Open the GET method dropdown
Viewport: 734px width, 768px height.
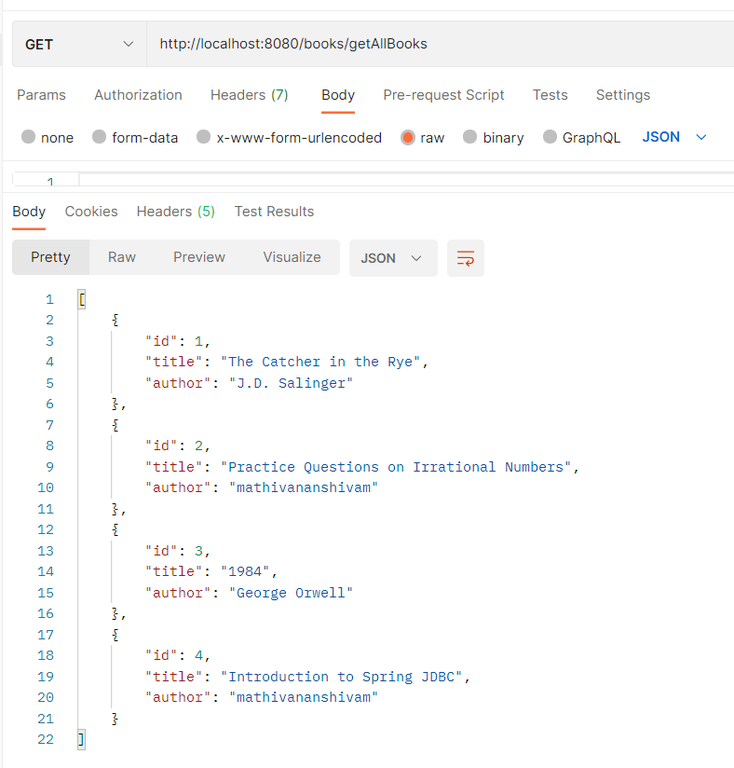tap(78, 44)
